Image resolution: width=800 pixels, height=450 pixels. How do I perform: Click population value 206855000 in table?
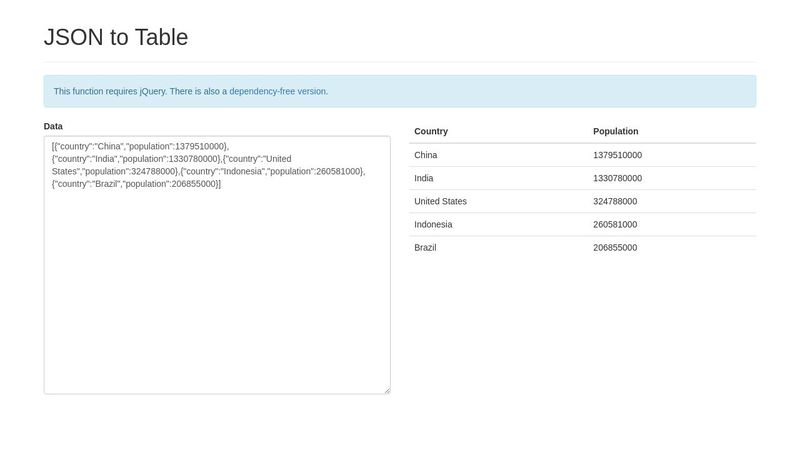coord(615,247)
